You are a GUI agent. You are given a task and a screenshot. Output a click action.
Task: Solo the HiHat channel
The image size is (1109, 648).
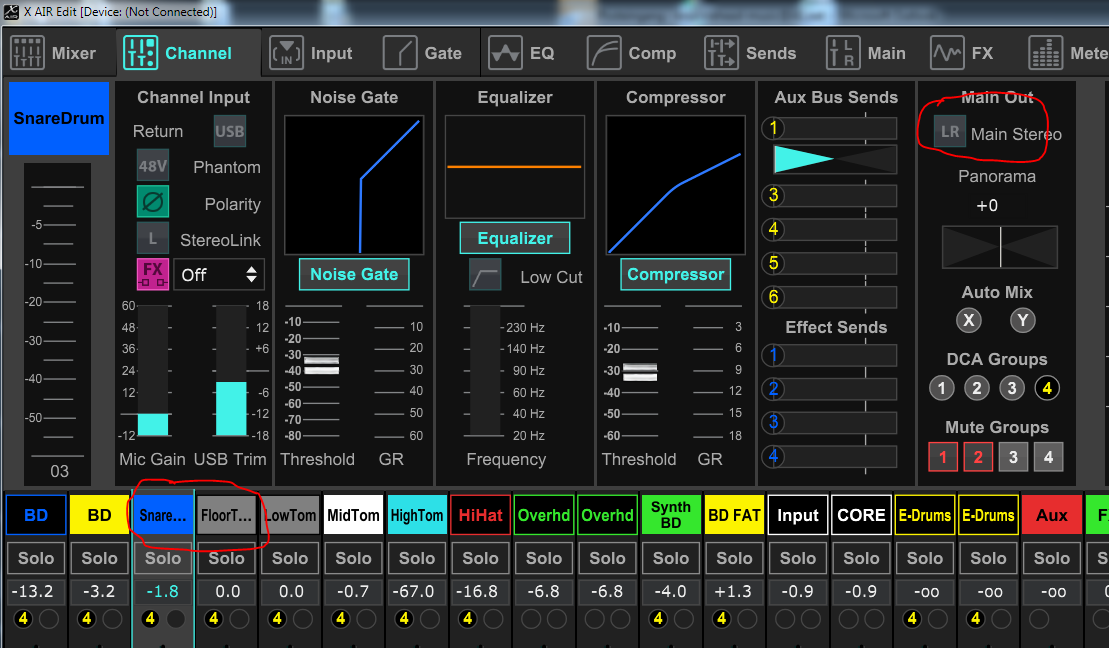coord(481,558)
